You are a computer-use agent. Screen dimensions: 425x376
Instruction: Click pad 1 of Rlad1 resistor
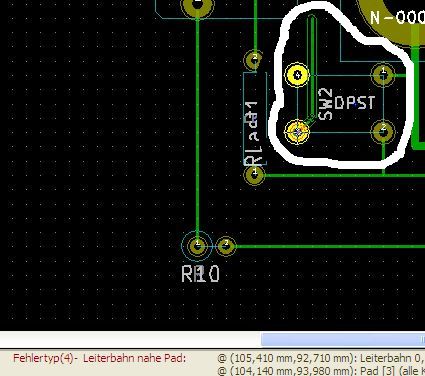(254, 175)
